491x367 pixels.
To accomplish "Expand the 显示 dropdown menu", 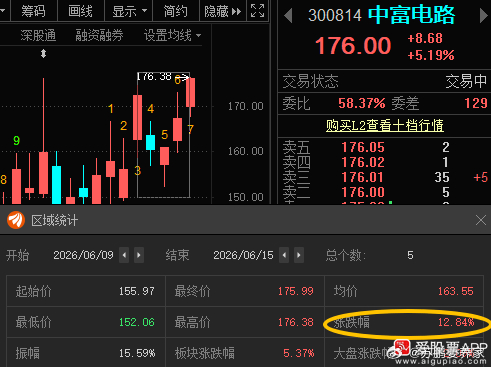I will point(129,11).
